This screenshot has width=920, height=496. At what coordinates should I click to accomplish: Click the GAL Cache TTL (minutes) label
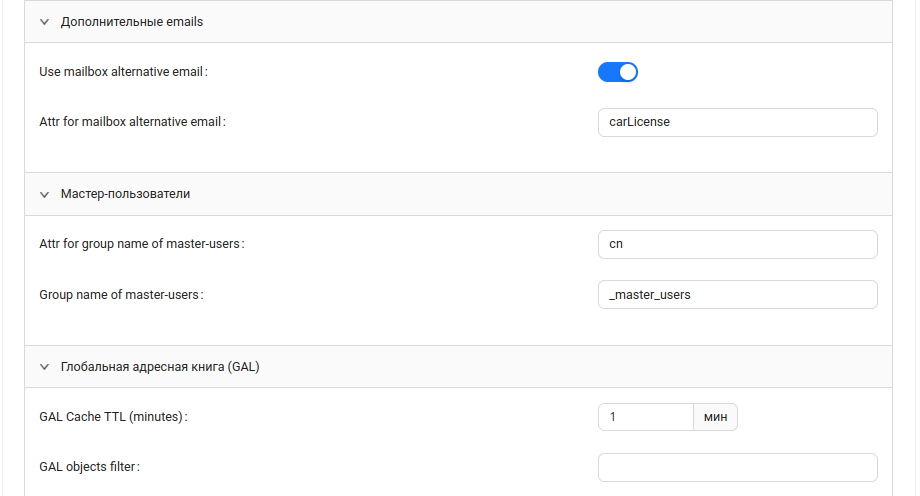point(113,417)
